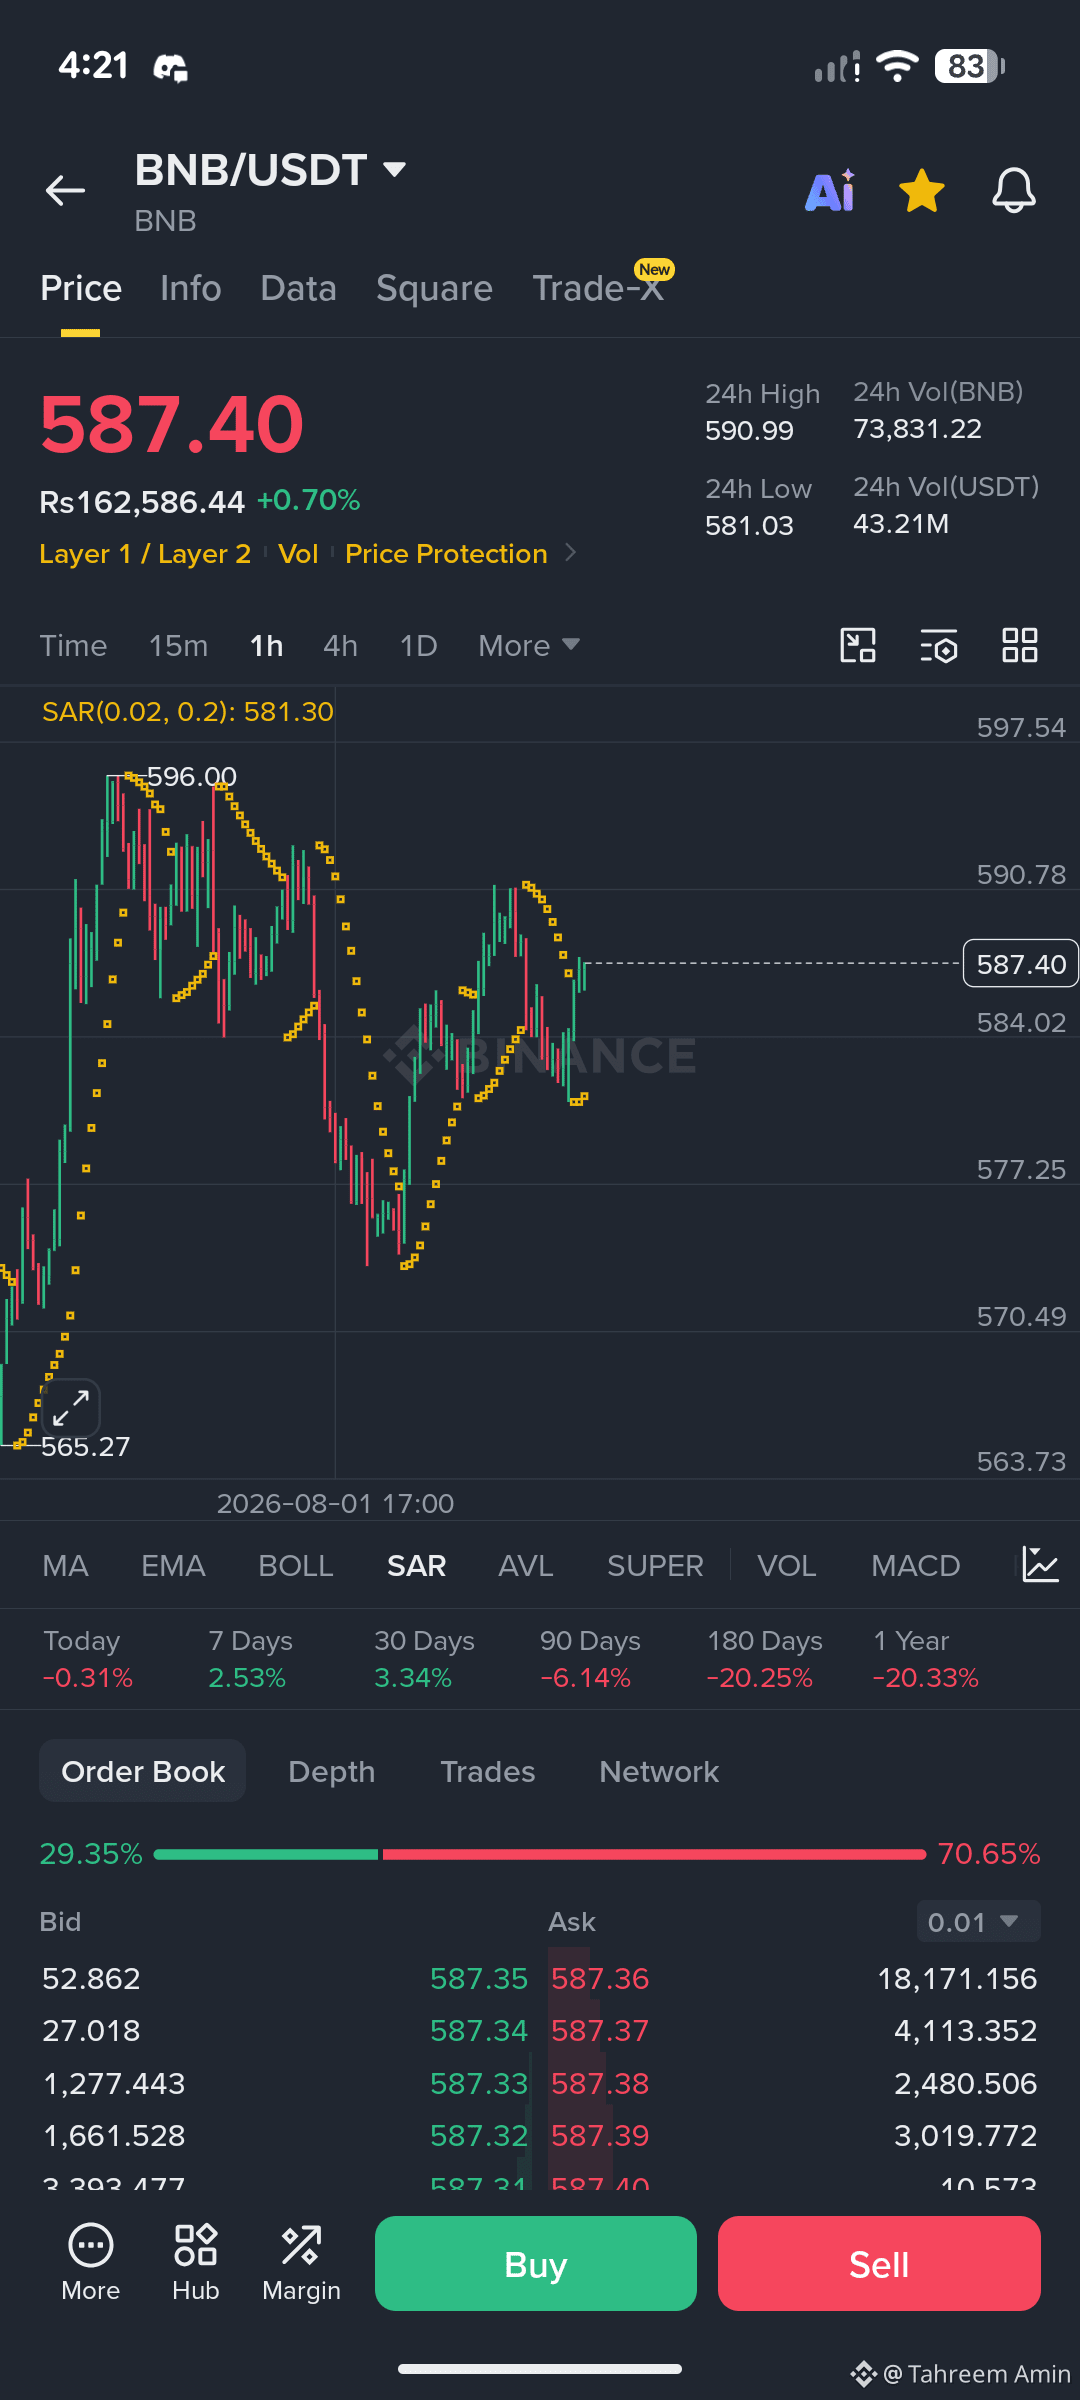
Task: Select ask price 587.36
Action: click(x=600, y=1978)
